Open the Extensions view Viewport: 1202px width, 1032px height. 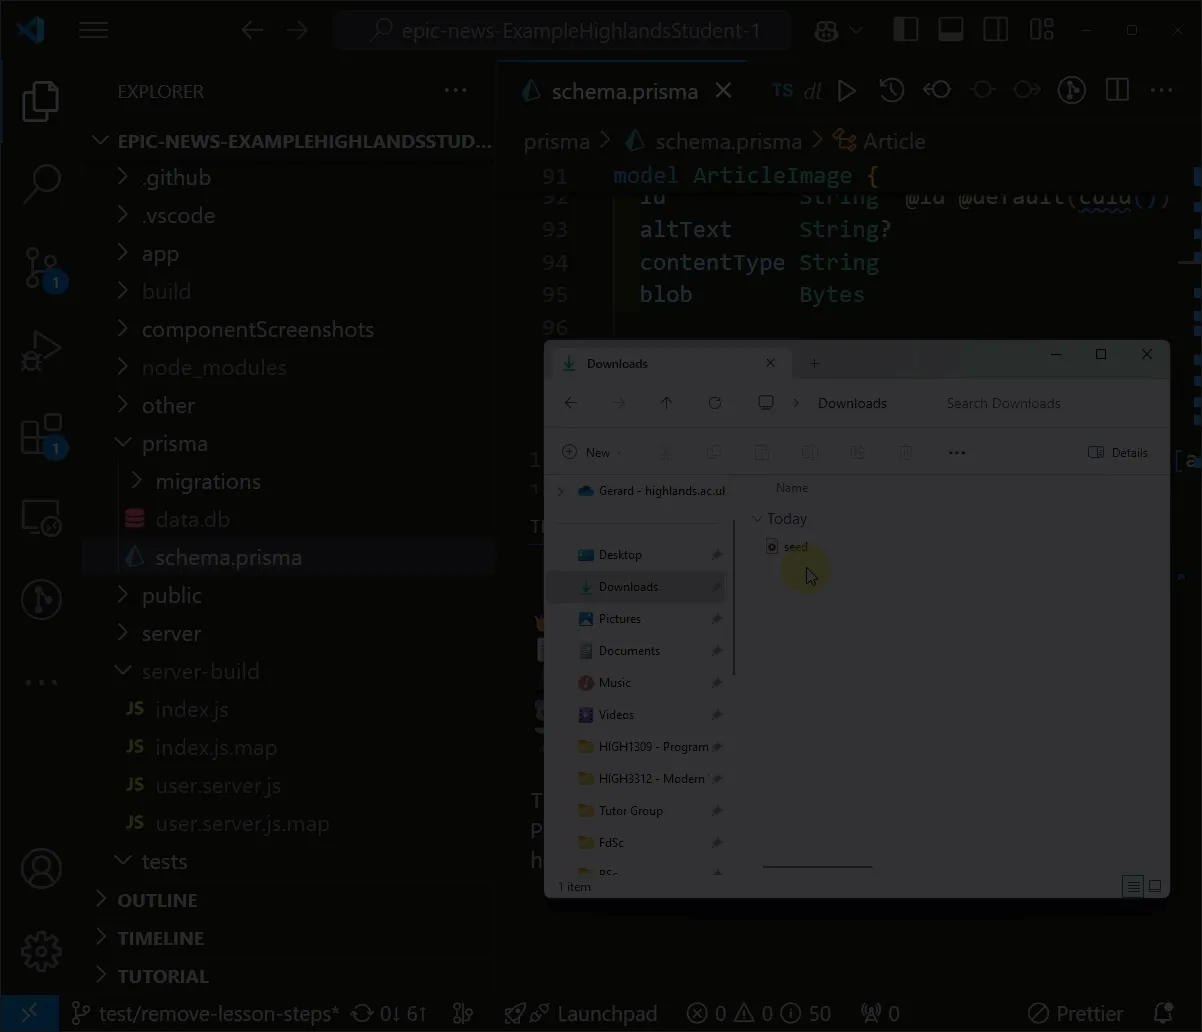coord(41,436)
